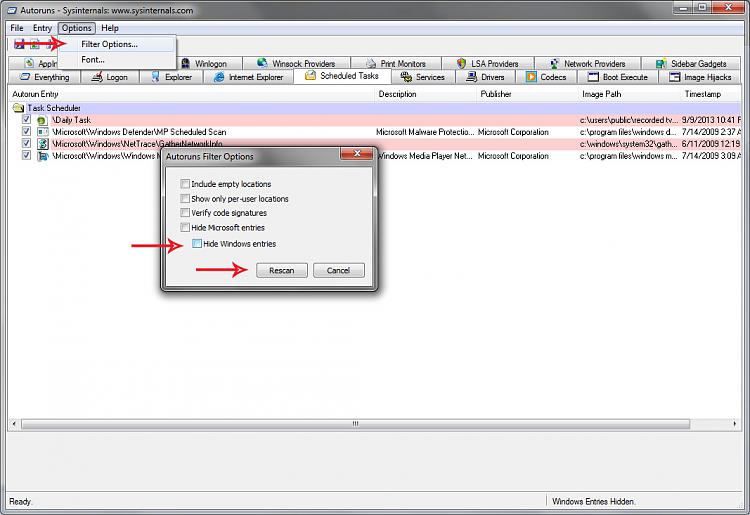Viewport: 750px width, 515px height.
Task: Switch to the Services tab
Action: click(423, 77)
